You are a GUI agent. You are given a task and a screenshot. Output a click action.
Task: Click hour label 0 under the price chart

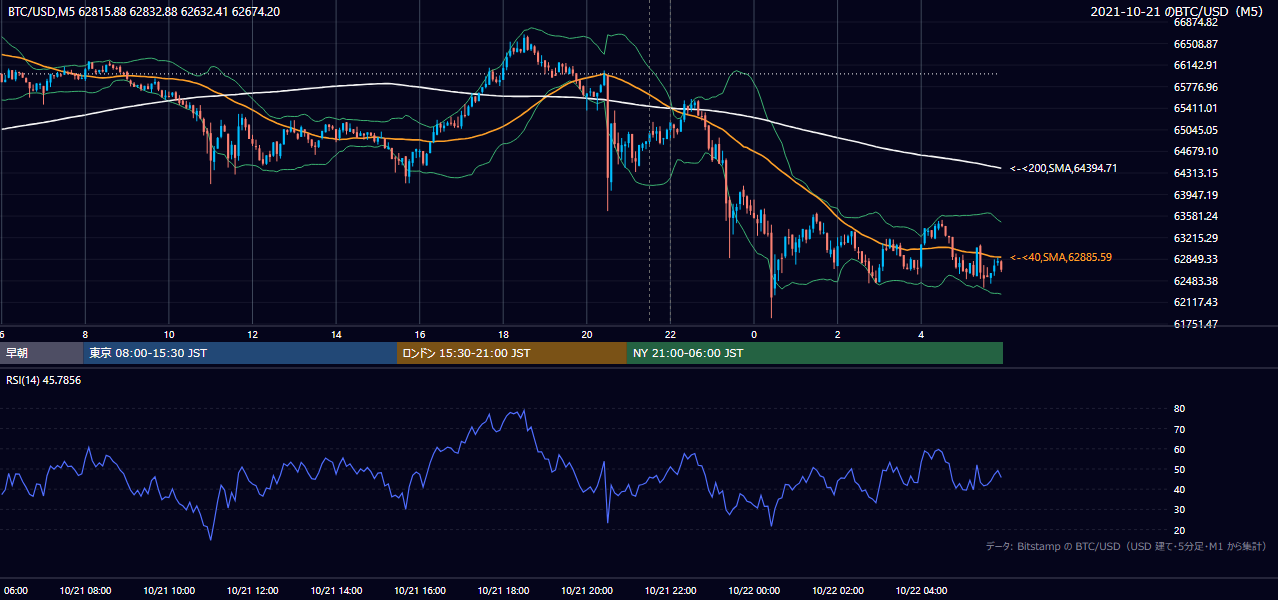pyautogui.click(x=754, y=334)
